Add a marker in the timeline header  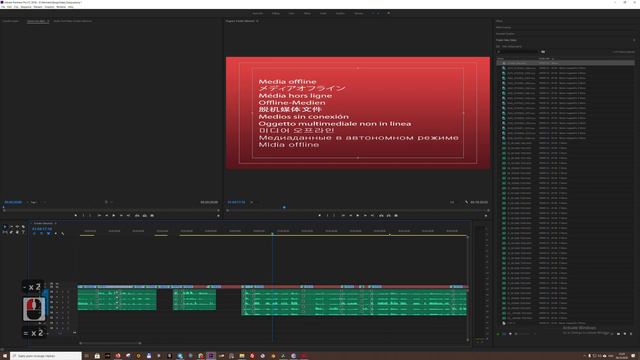pos(56,233)
